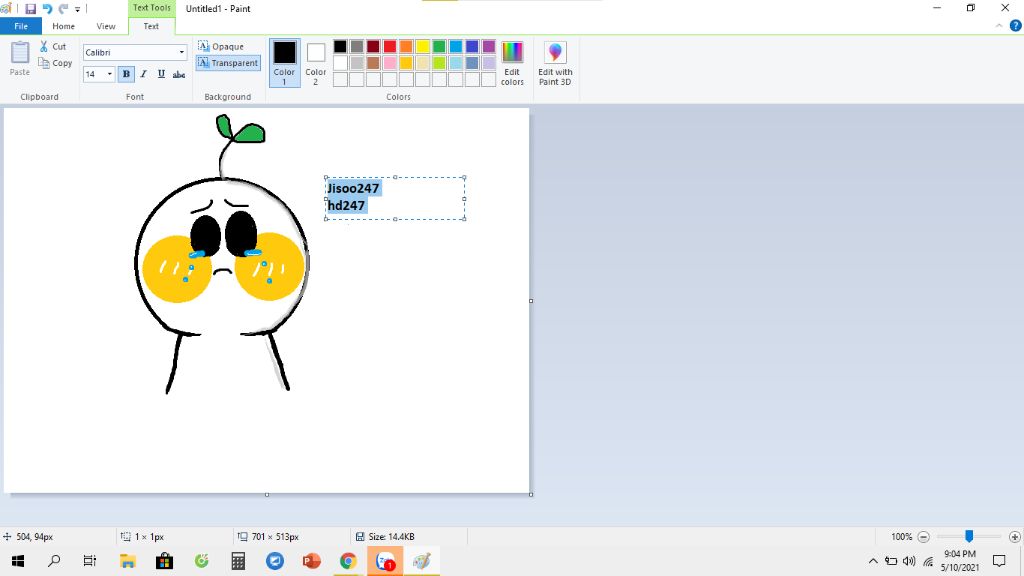Image resolution: width=1024 pixels, height=576 pixels.
Task: Open Paint Help question mark
Action: point(1016,26)
